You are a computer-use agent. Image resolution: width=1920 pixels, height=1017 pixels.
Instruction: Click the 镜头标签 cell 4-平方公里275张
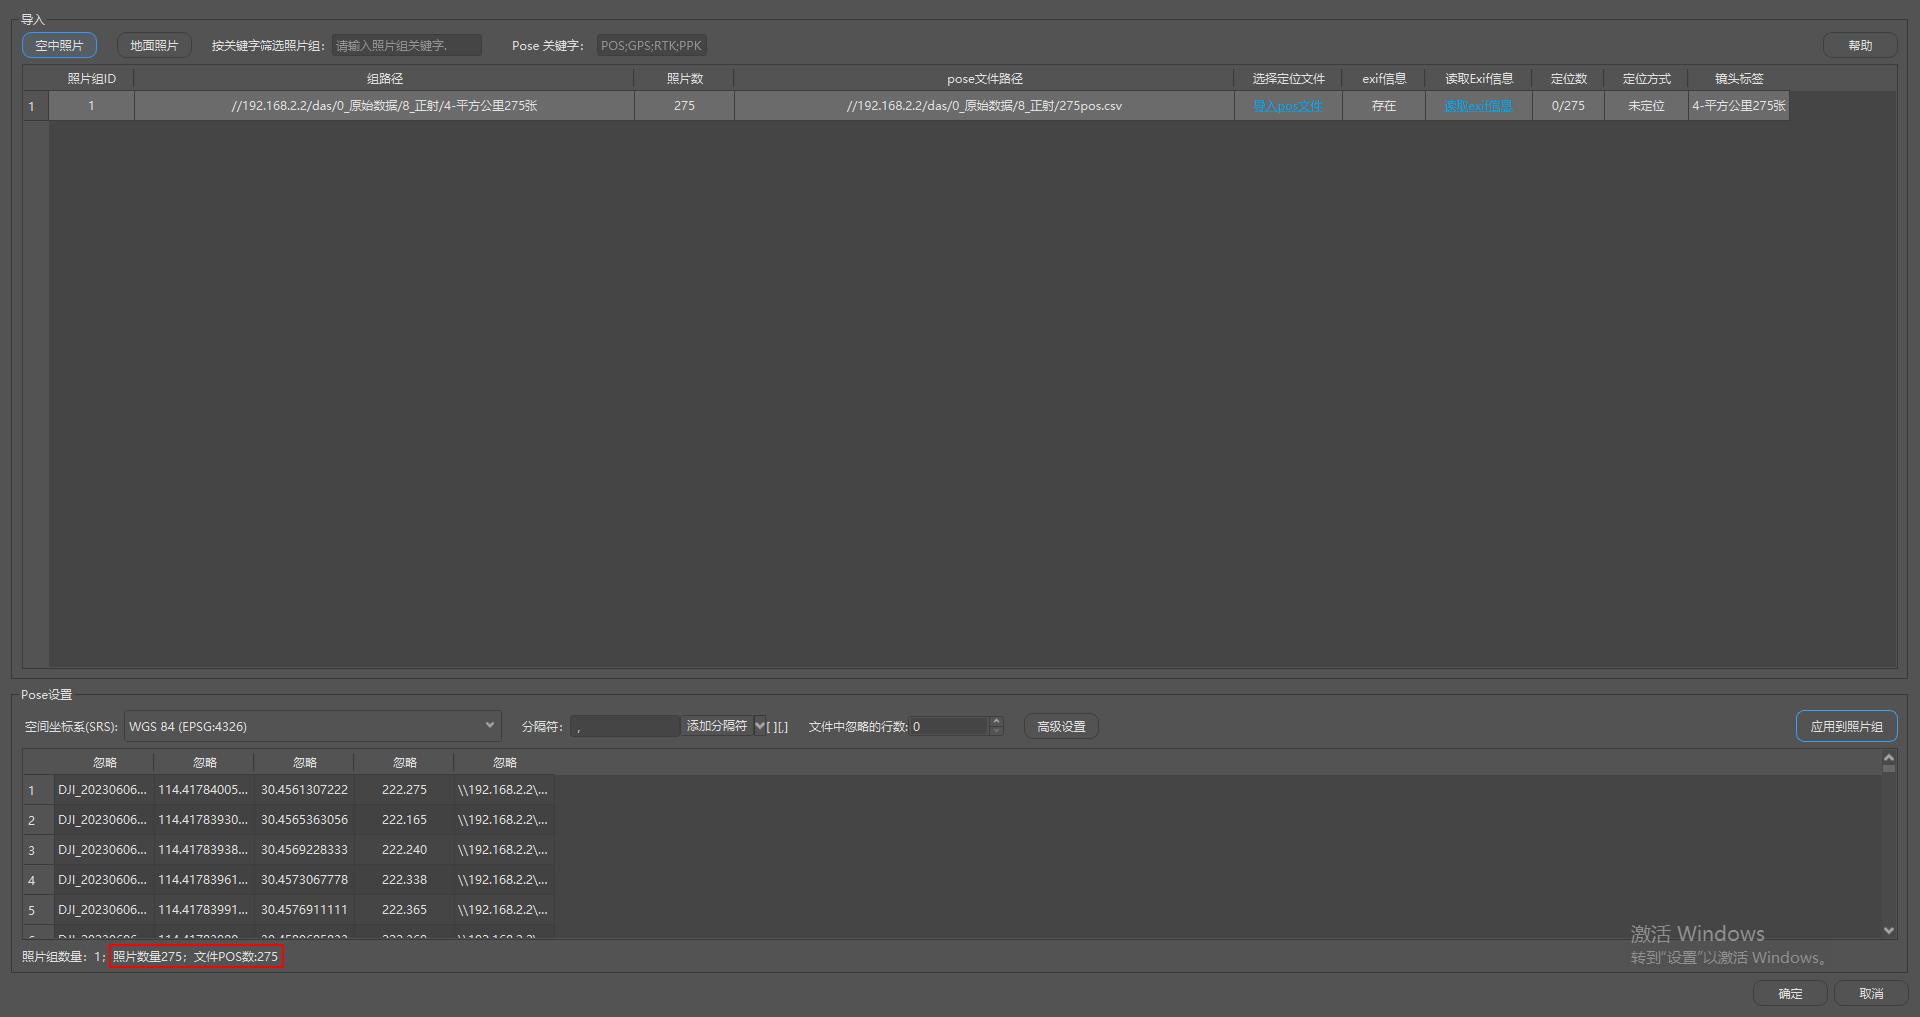point(1738,106)
